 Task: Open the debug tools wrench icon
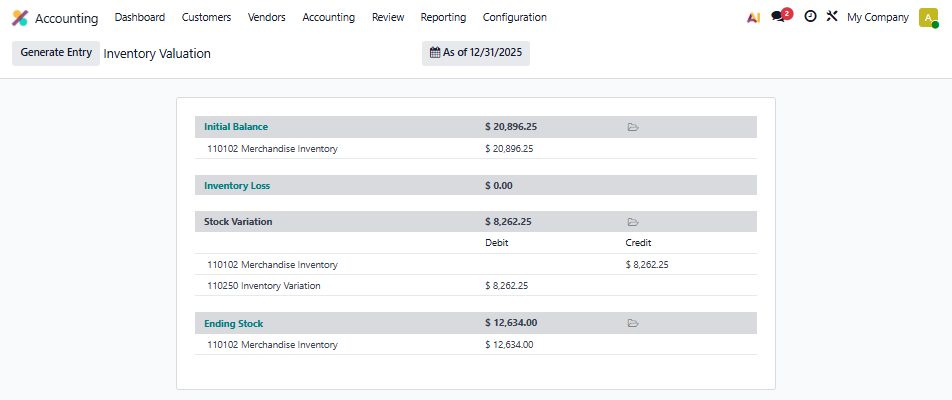click(831, 17)
